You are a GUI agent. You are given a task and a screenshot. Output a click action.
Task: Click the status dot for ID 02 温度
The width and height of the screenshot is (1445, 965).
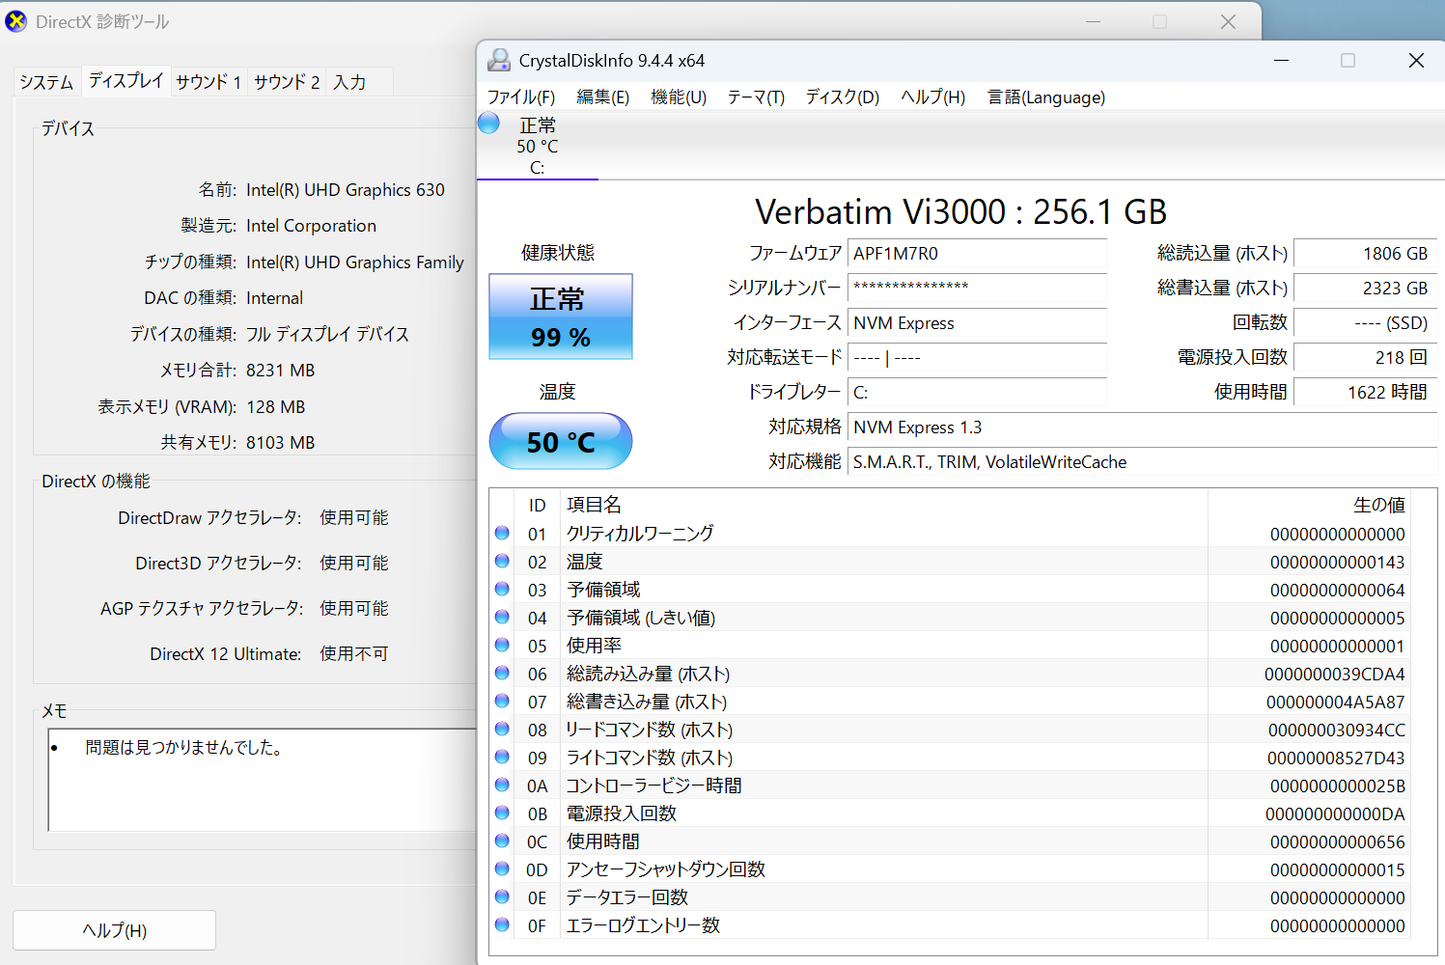(502, 561)
